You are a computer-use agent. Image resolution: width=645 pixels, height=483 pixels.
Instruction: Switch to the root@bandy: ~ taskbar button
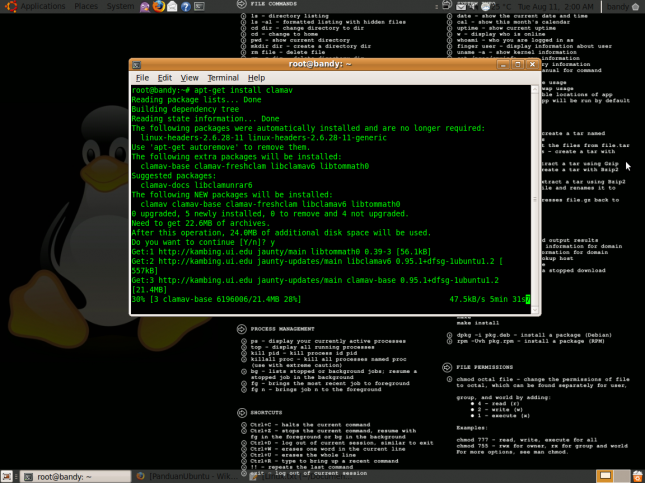coord(76,476)
